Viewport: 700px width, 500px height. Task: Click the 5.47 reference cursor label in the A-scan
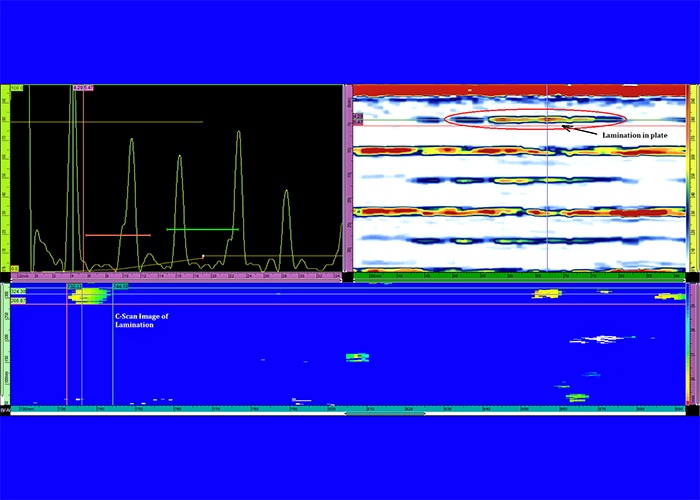88,88
